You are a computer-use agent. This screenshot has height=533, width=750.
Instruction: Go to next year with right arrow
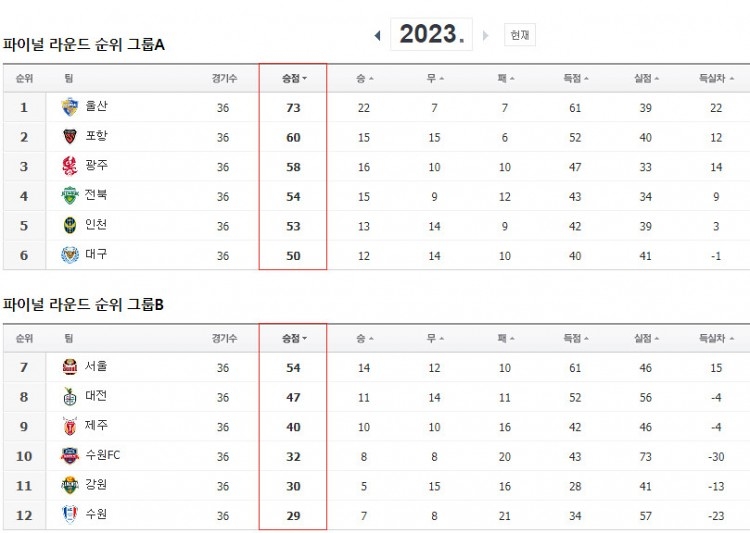[x=485, y=35]
